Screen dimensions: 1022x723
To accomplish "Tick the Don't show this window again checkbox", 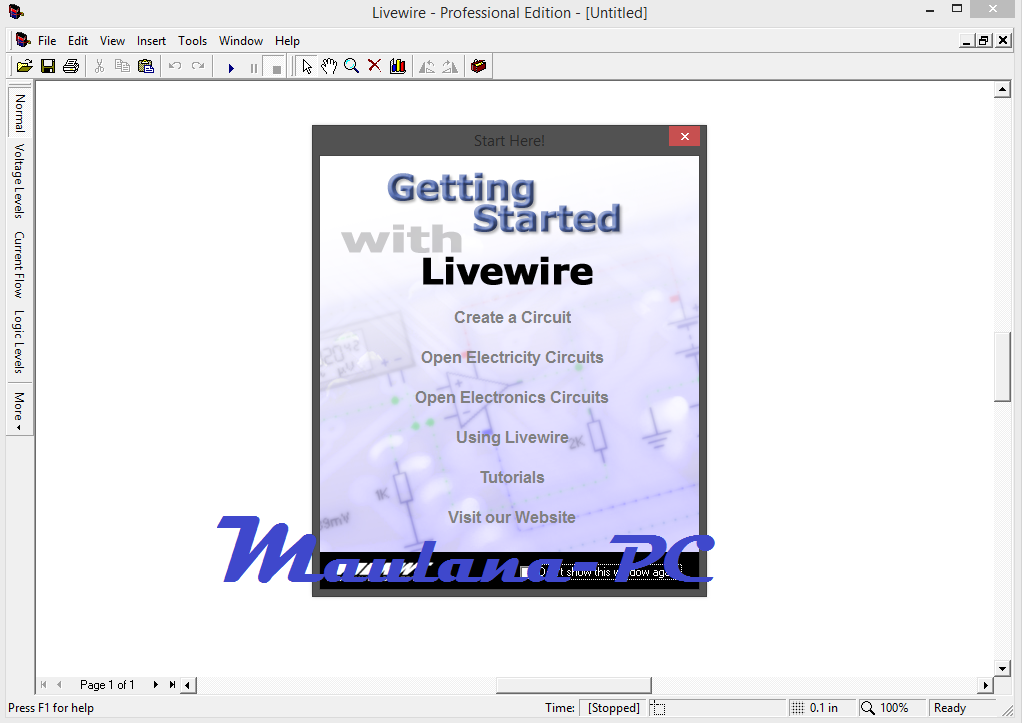I will coord(525,570).
